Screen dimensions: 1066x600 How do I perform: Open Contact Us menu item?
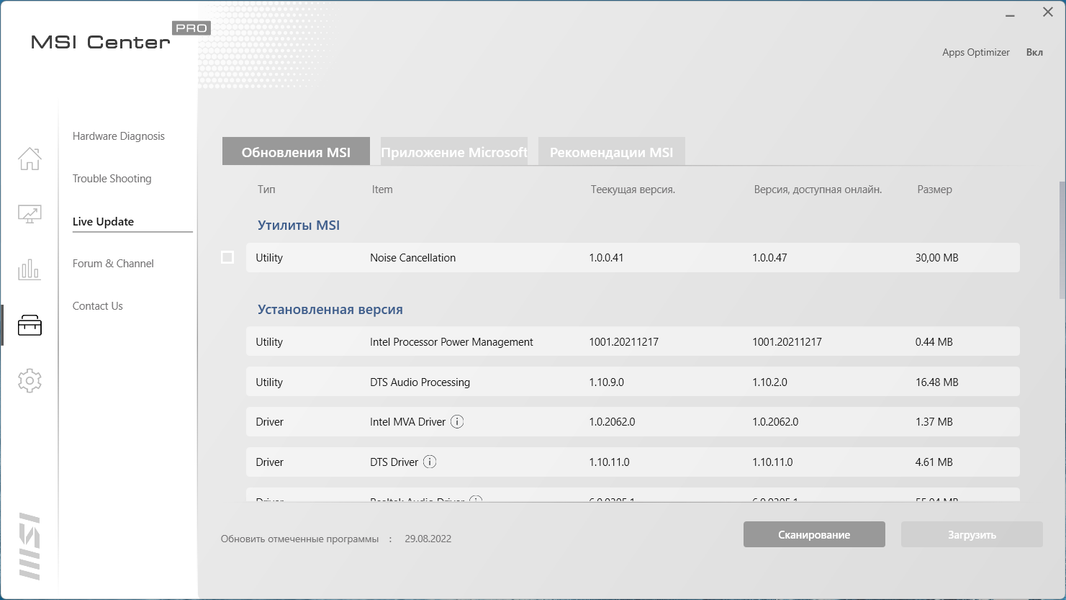point(97,306)
